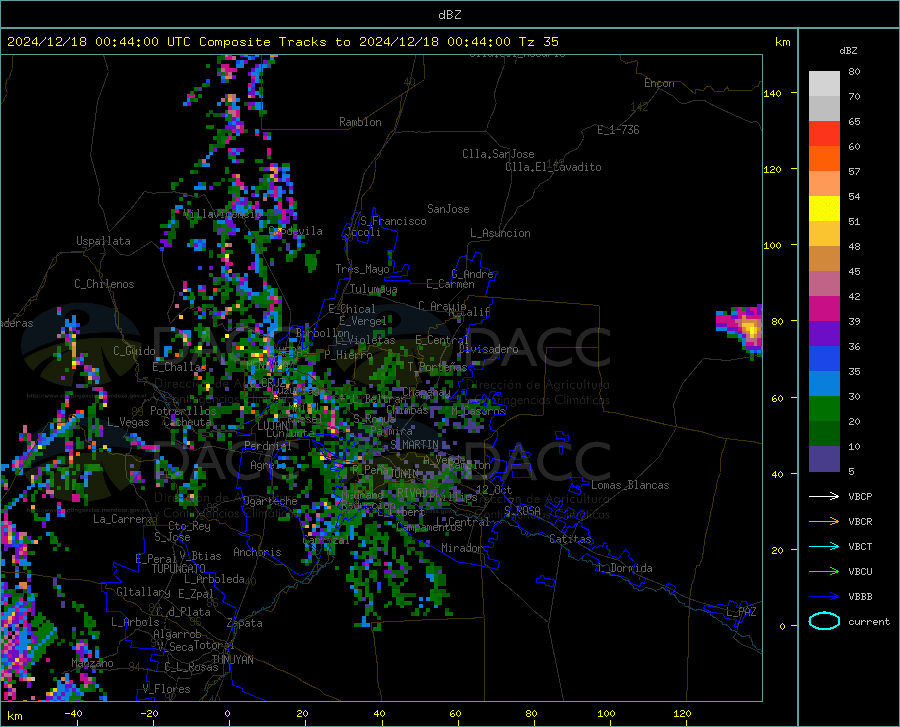Click the 'Ugarteche' map label

270,501
